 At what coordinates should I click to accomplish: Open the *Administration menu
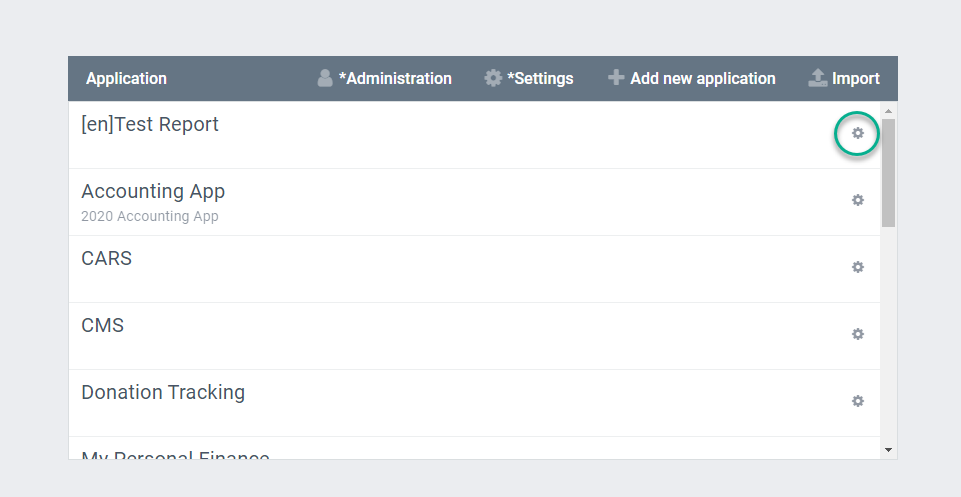(x=395, y=78)
